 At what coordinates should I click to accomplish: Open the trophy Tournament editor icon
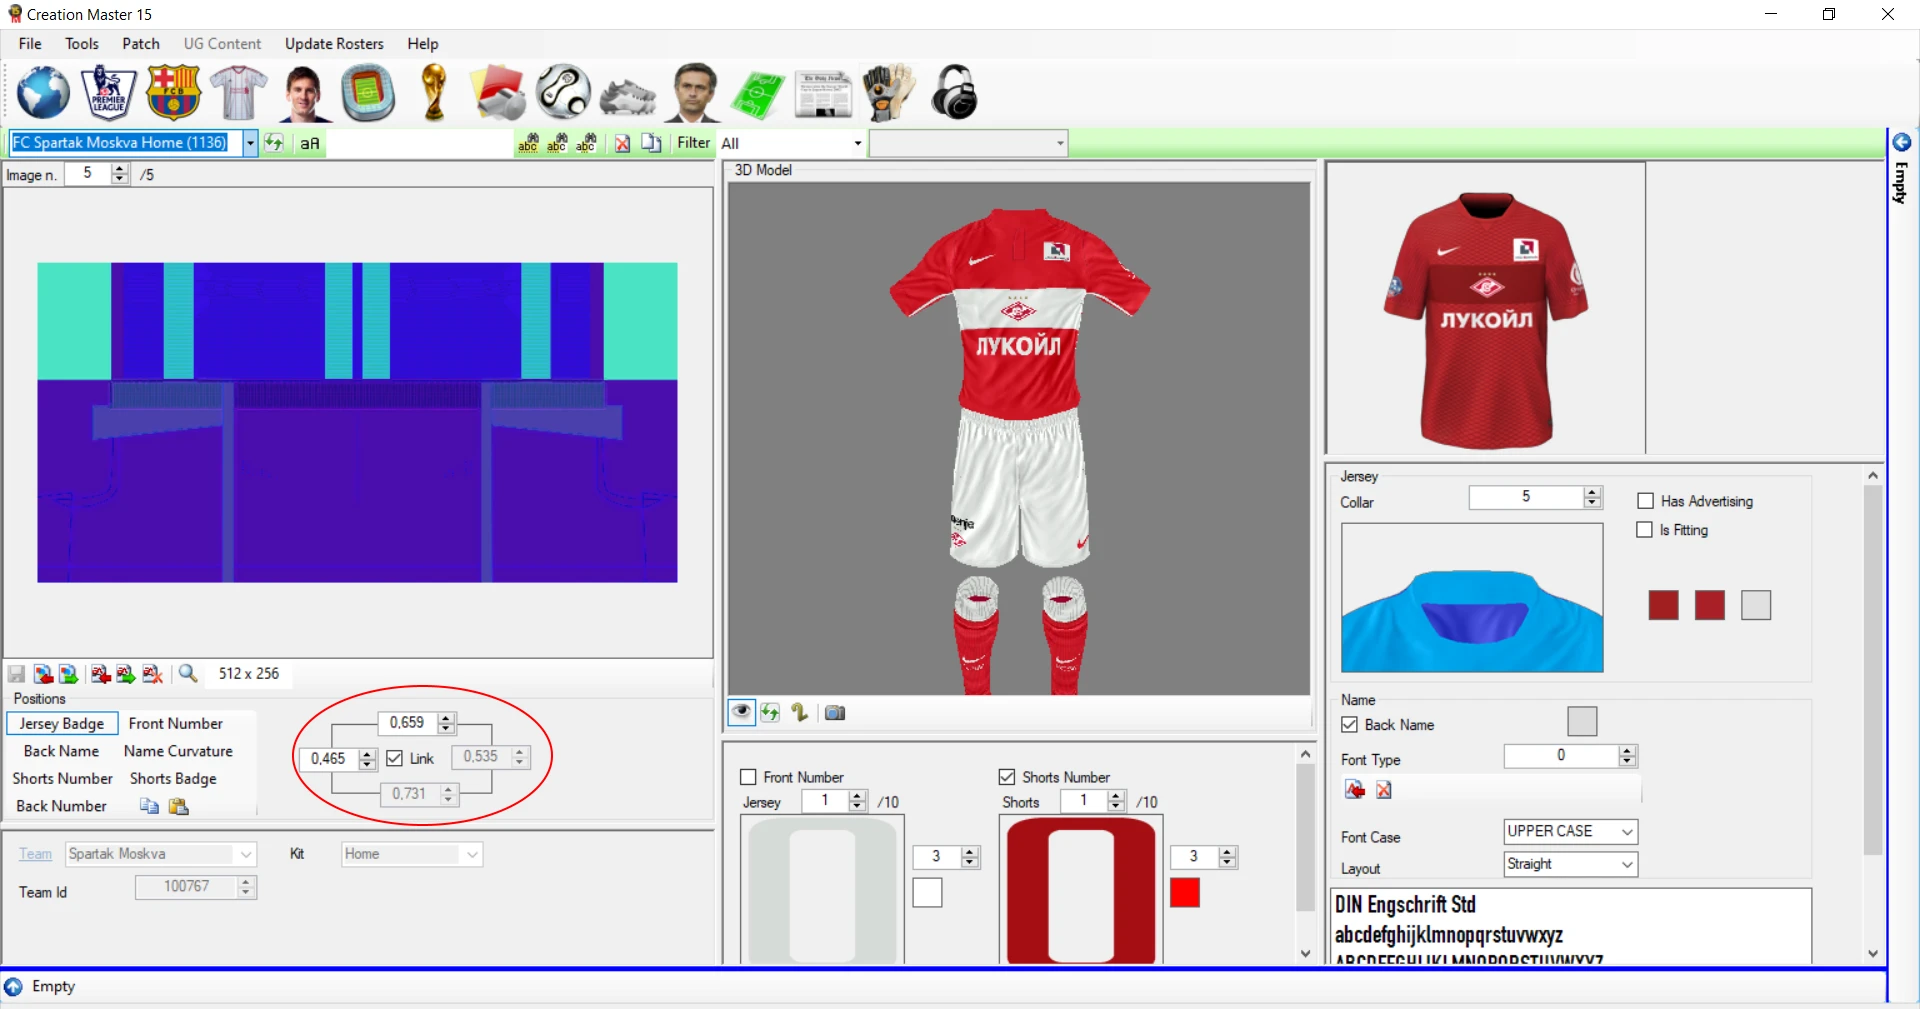pyautogui.click(x=433, y=93)
